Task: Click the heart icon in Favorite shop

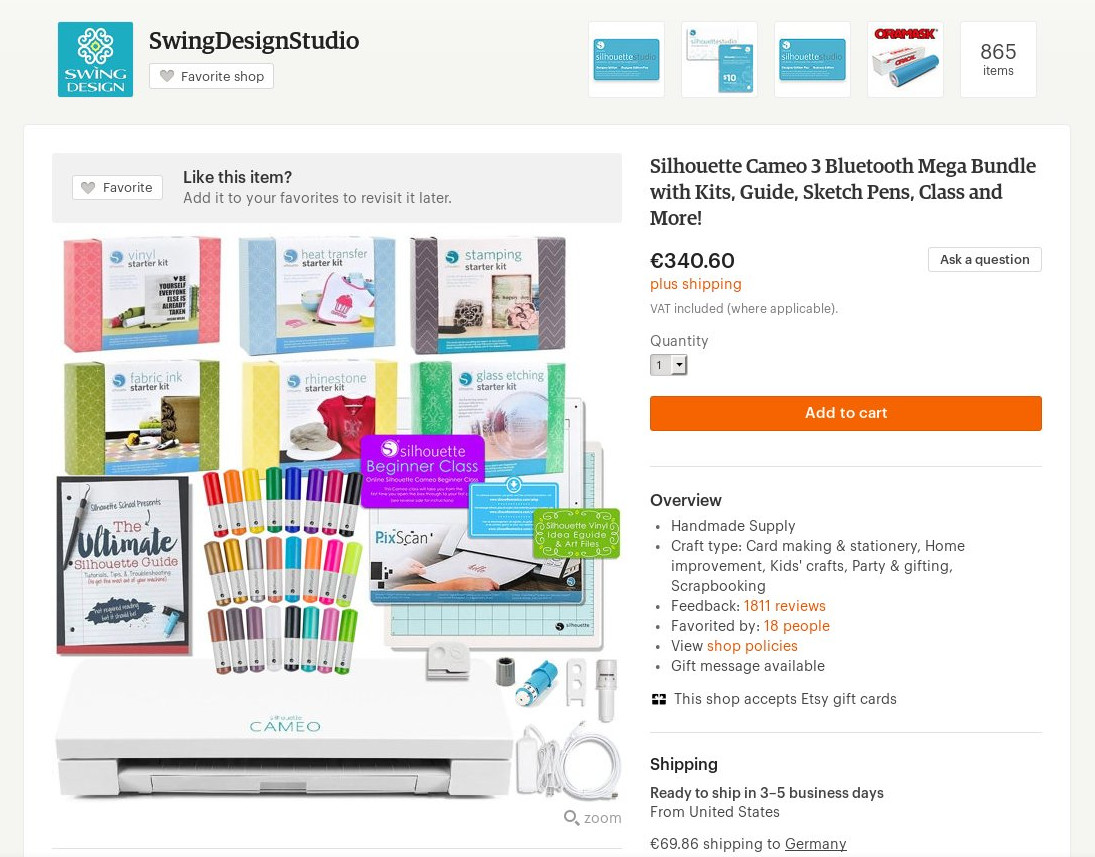Action: (166, 76)
